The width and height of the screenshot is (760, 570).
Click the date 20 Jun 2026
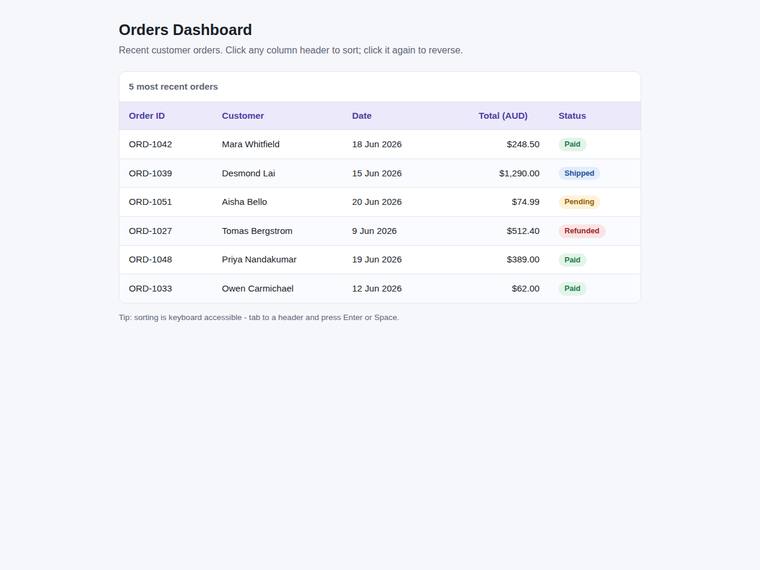pos(377,202)
